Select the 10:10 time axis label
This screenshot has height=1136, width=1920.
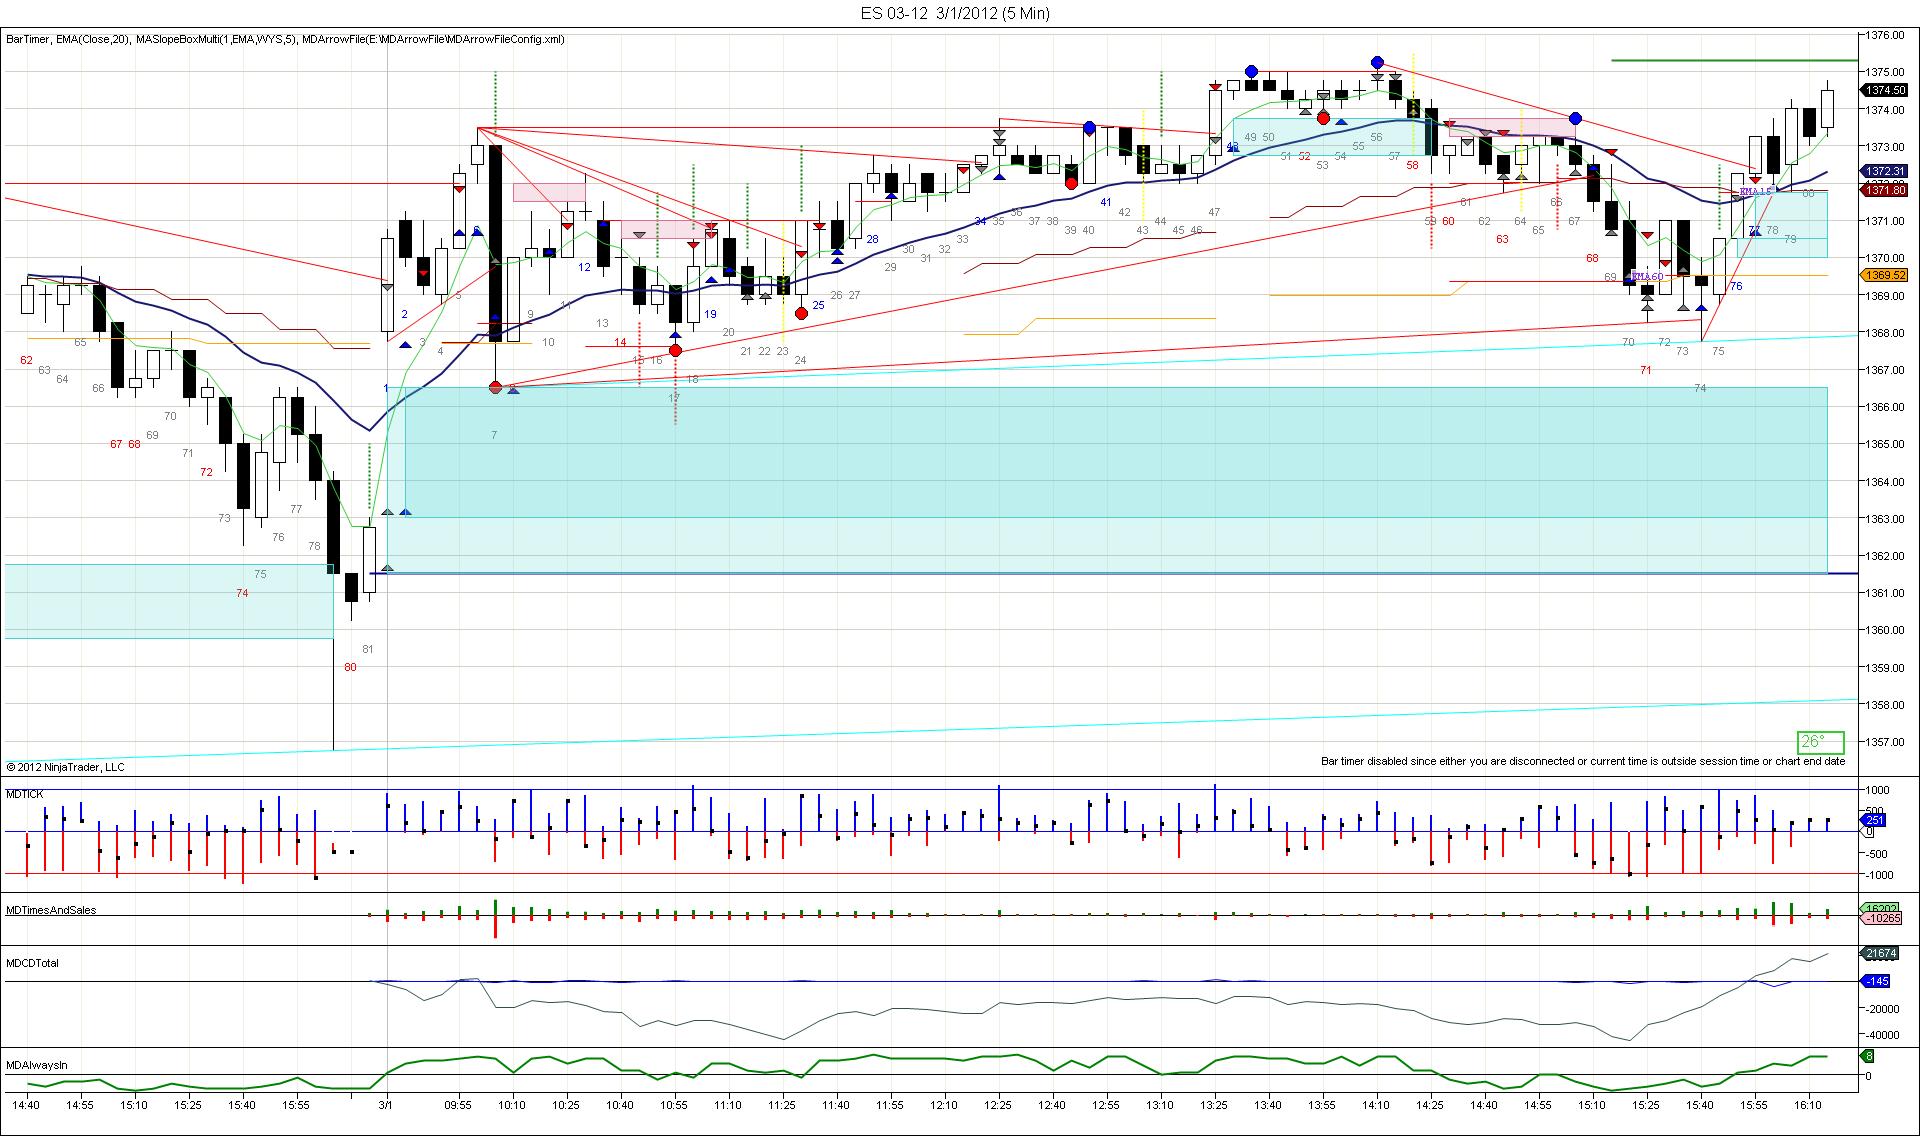click(x=512, y=1105)
